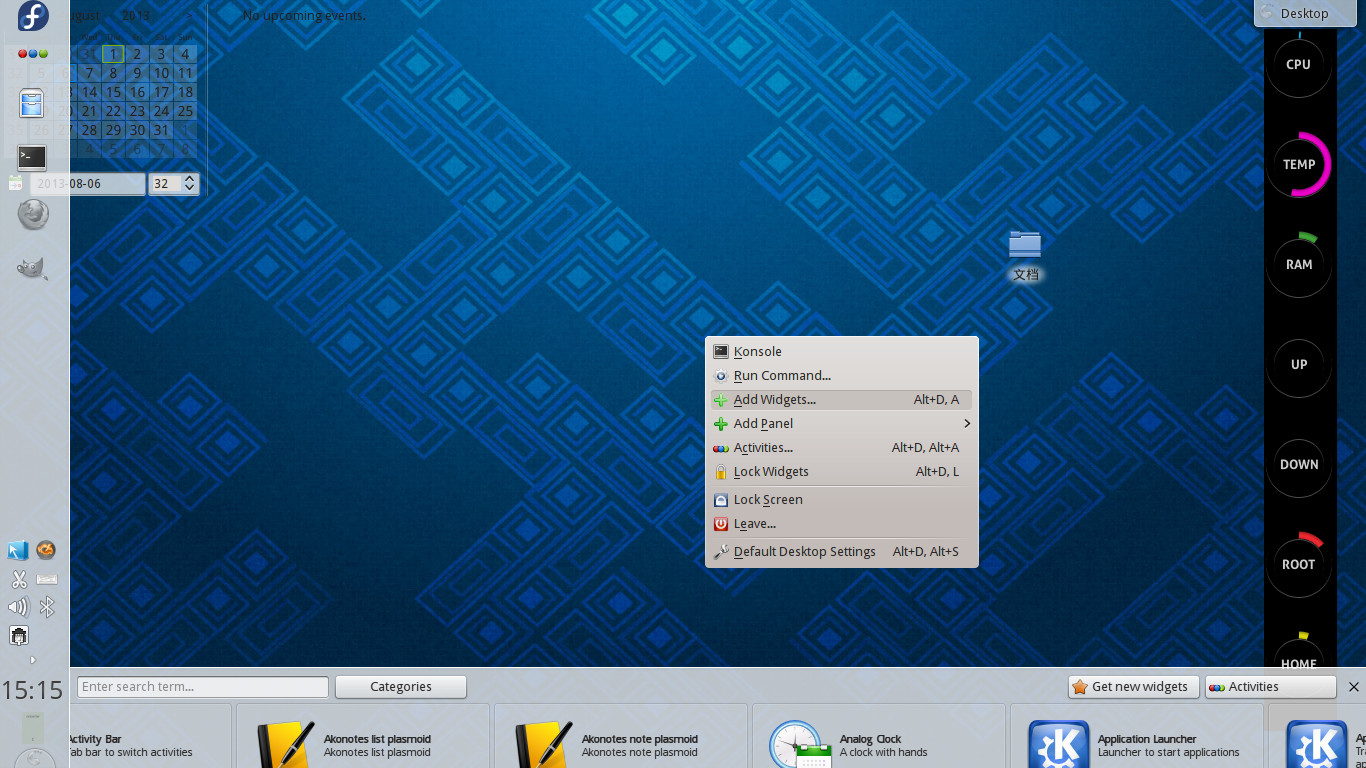Viewport: 1366px width, 768px height.
Task: Open the Konsole terminal launcher in left panel
Action: (32, 157)
